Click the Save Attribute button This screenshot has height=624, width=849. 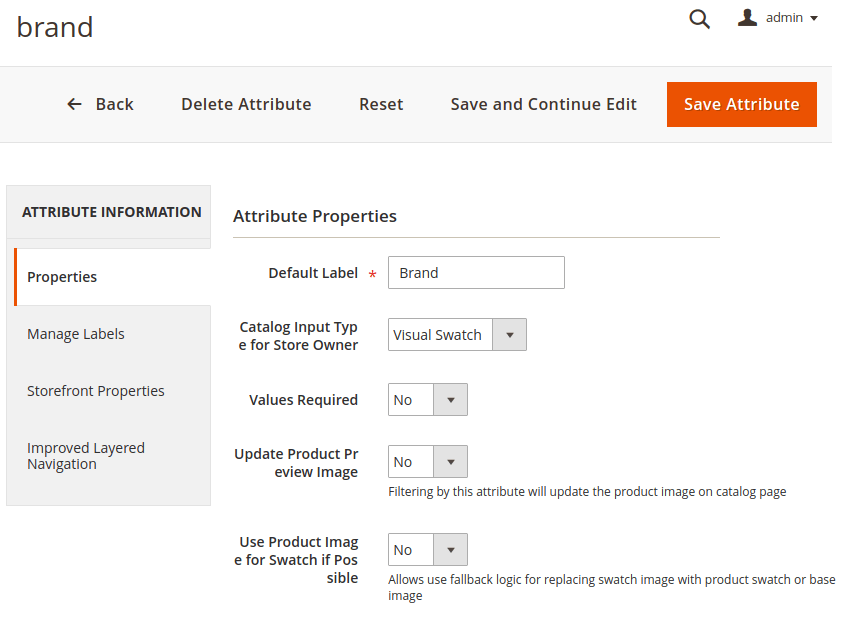[741, 104]
